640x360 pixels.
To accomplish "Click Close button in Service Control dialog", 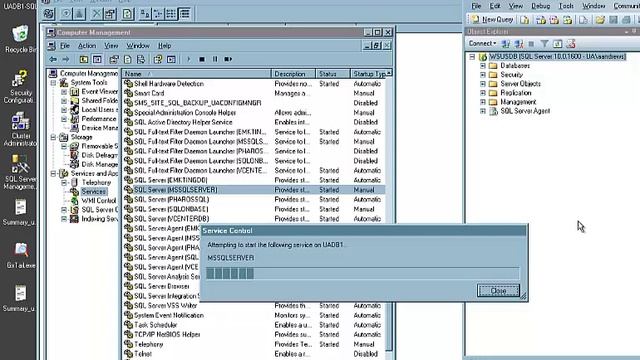I will click(498, 291).
